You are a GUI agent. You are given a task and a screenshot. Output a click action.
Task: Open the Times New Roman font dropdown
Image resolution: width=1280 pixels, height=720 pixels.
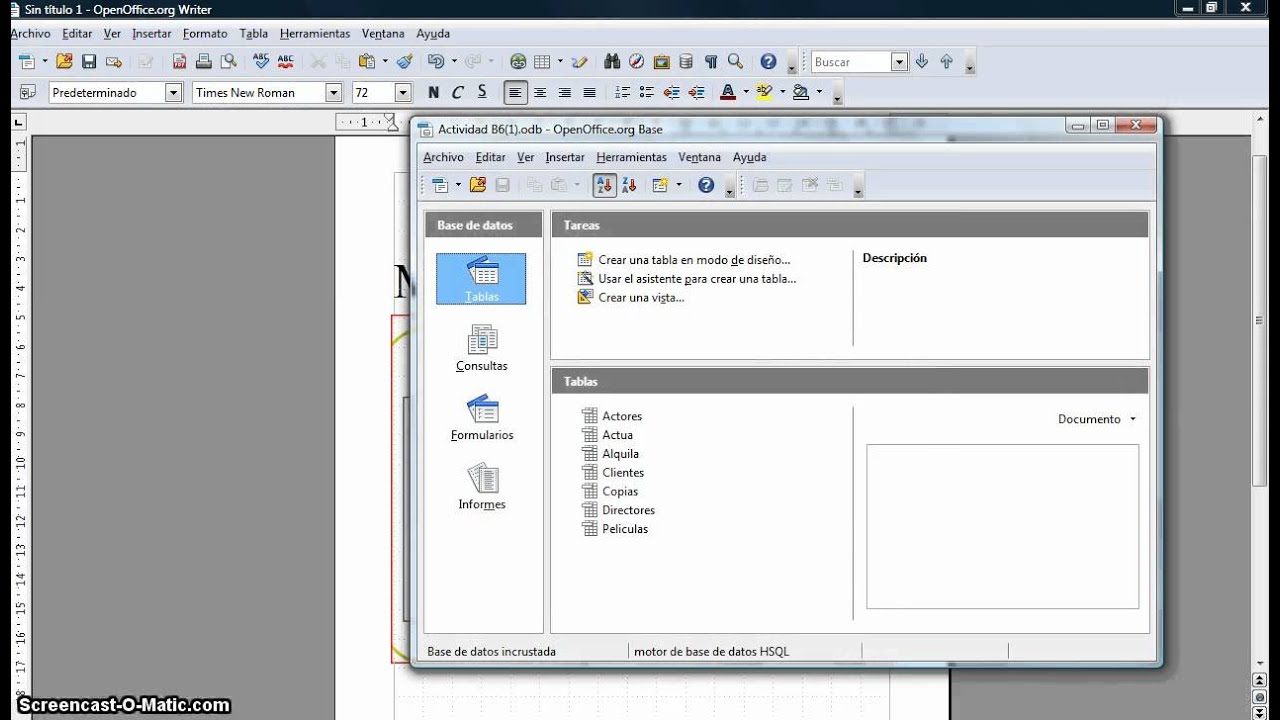point(334,92)
